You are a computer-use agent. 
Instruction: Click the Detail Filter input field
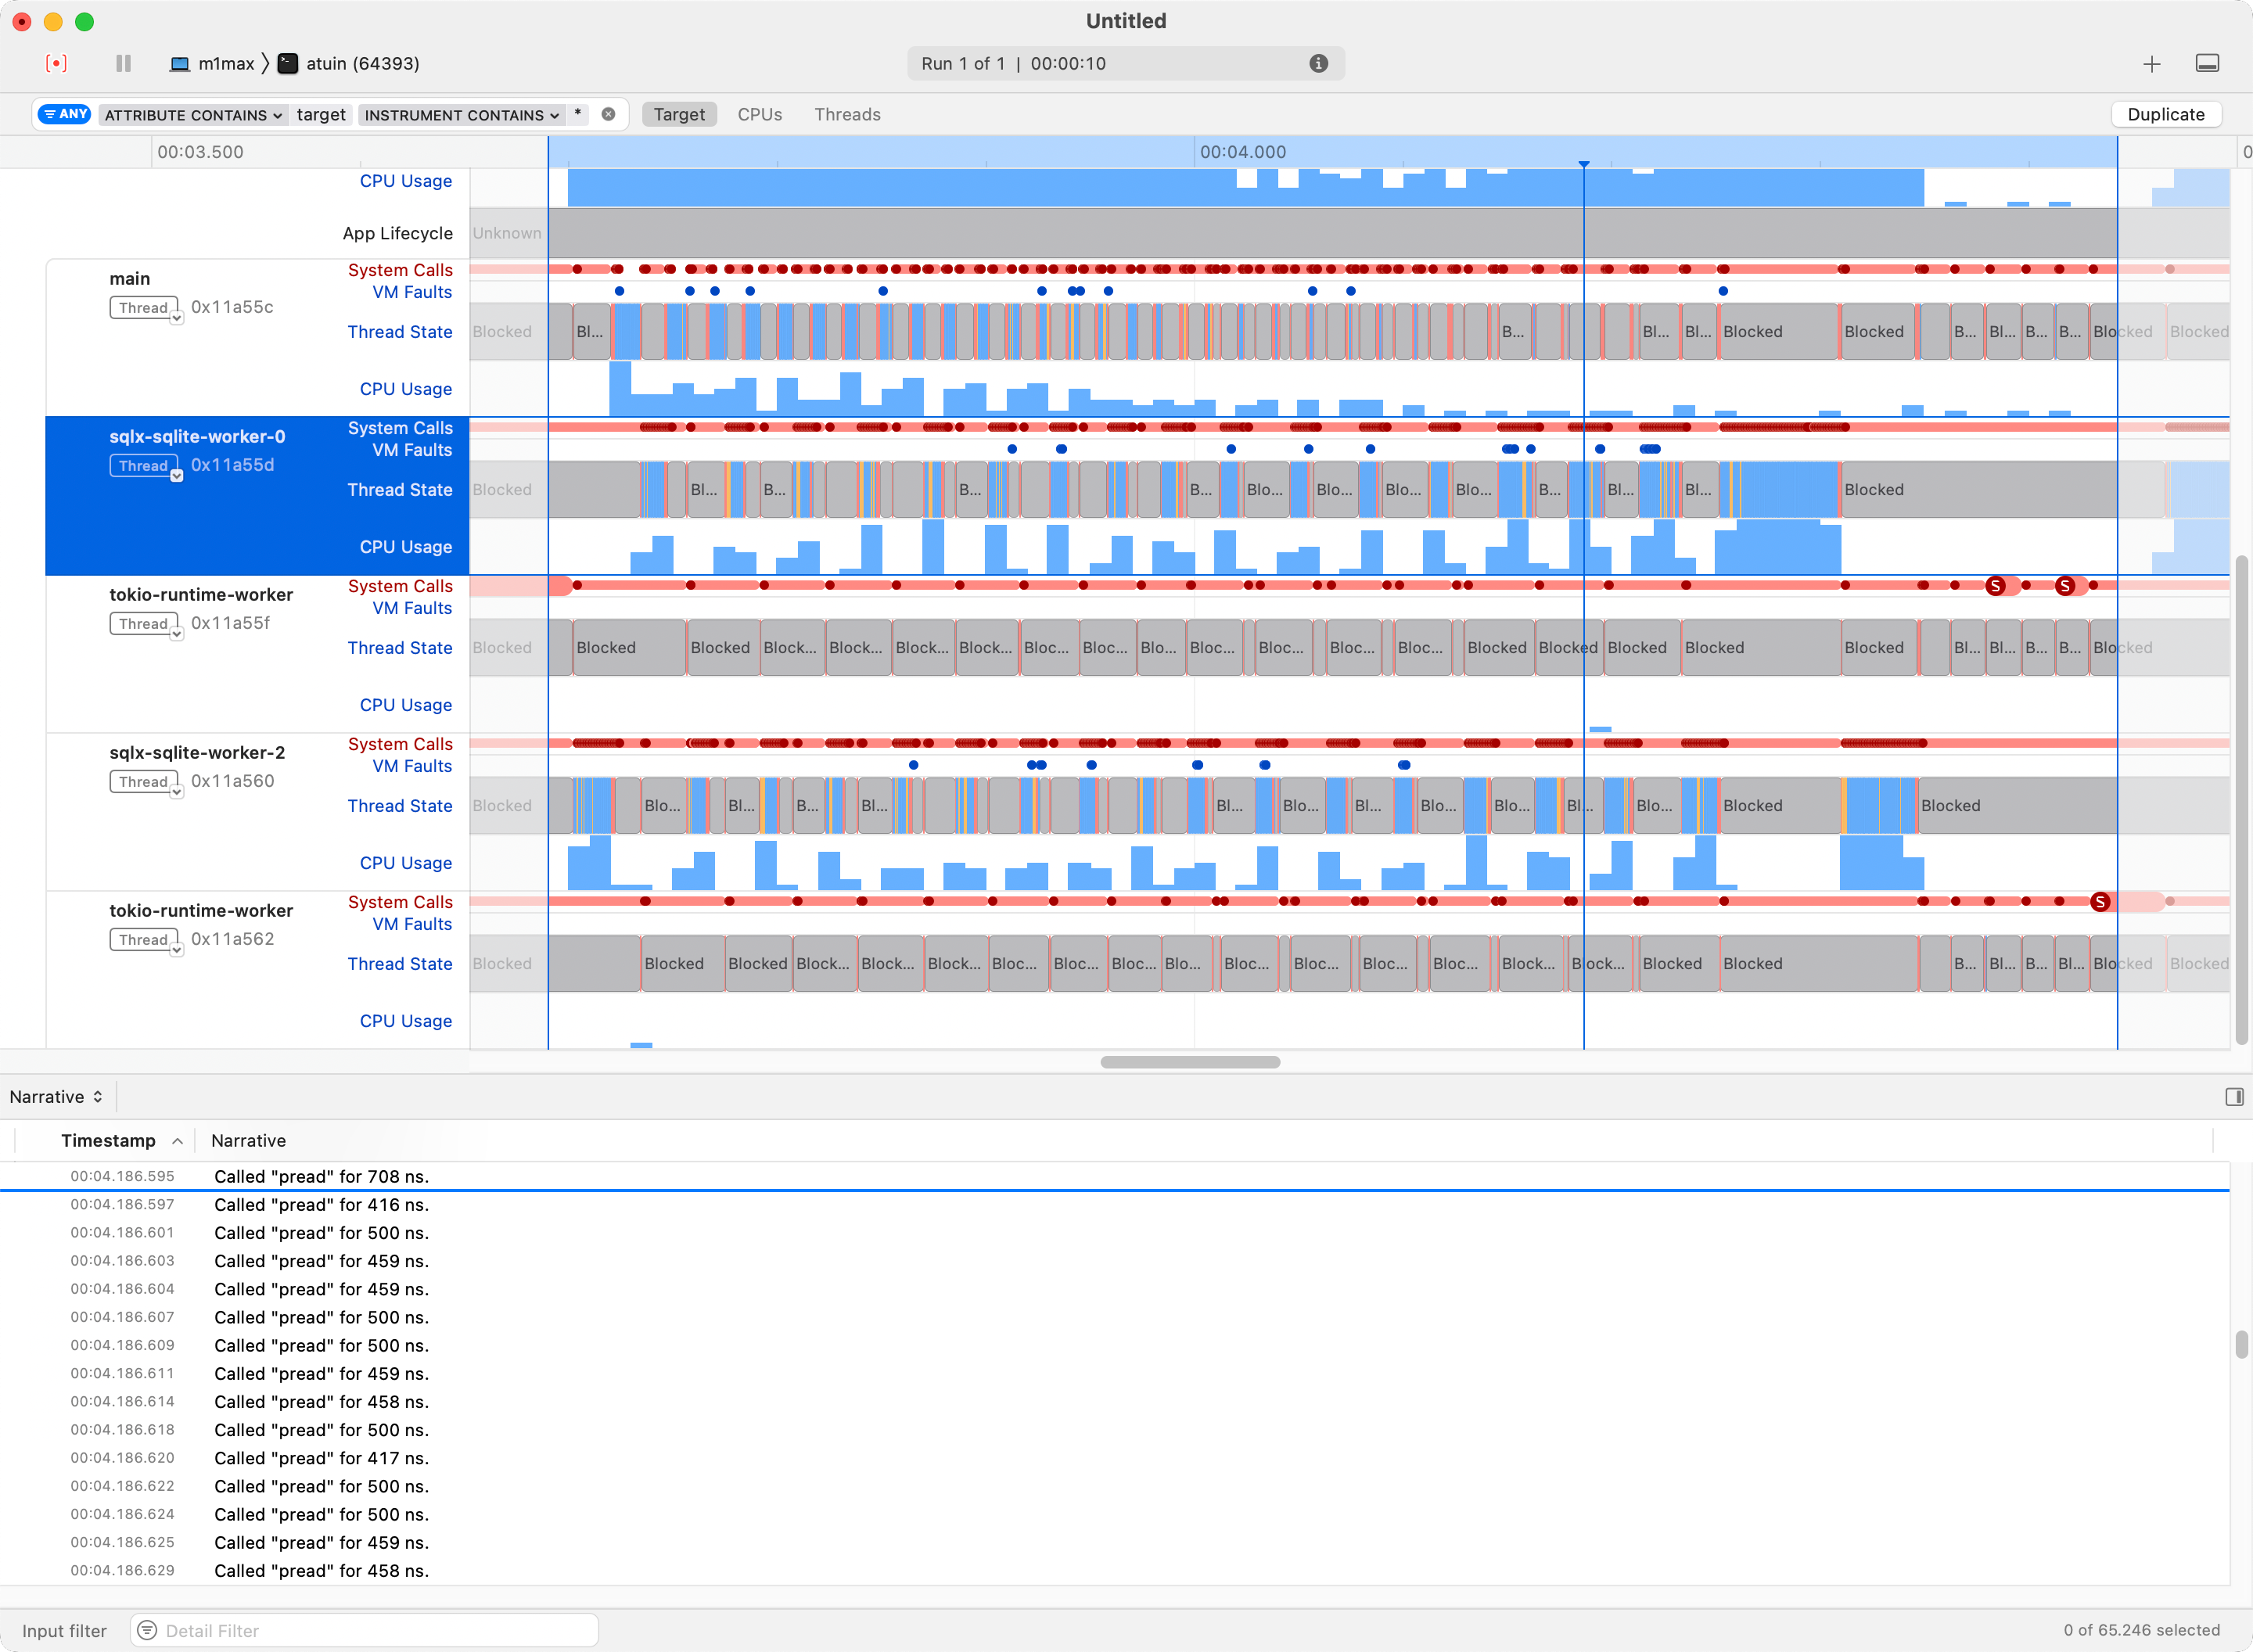[x=370, y=1630]
